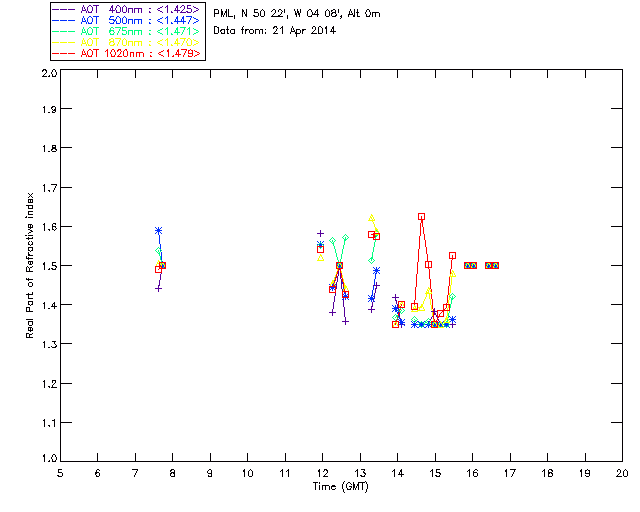Click the x-axis label 19
The height and width of the screenshot is (512, 640).
coord(585,473)
